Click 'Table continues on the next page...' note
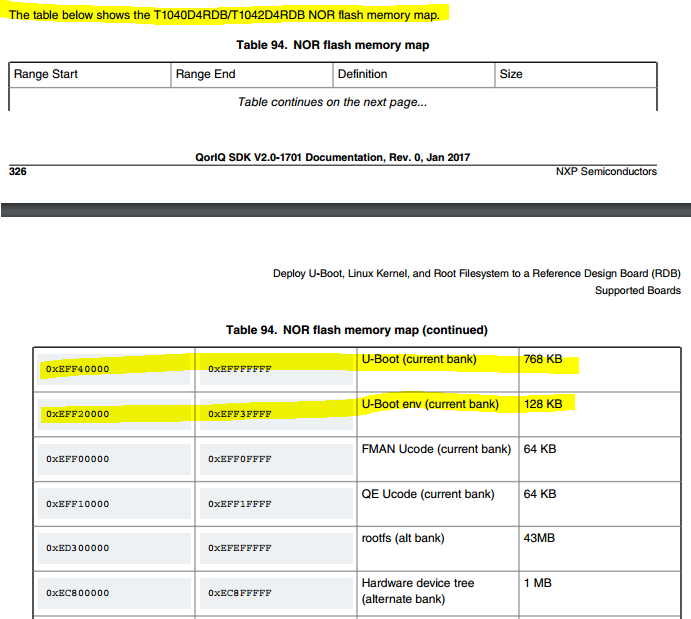Image resolution: width=691 pixels, height=619 pixels. [x=333, y=102]
